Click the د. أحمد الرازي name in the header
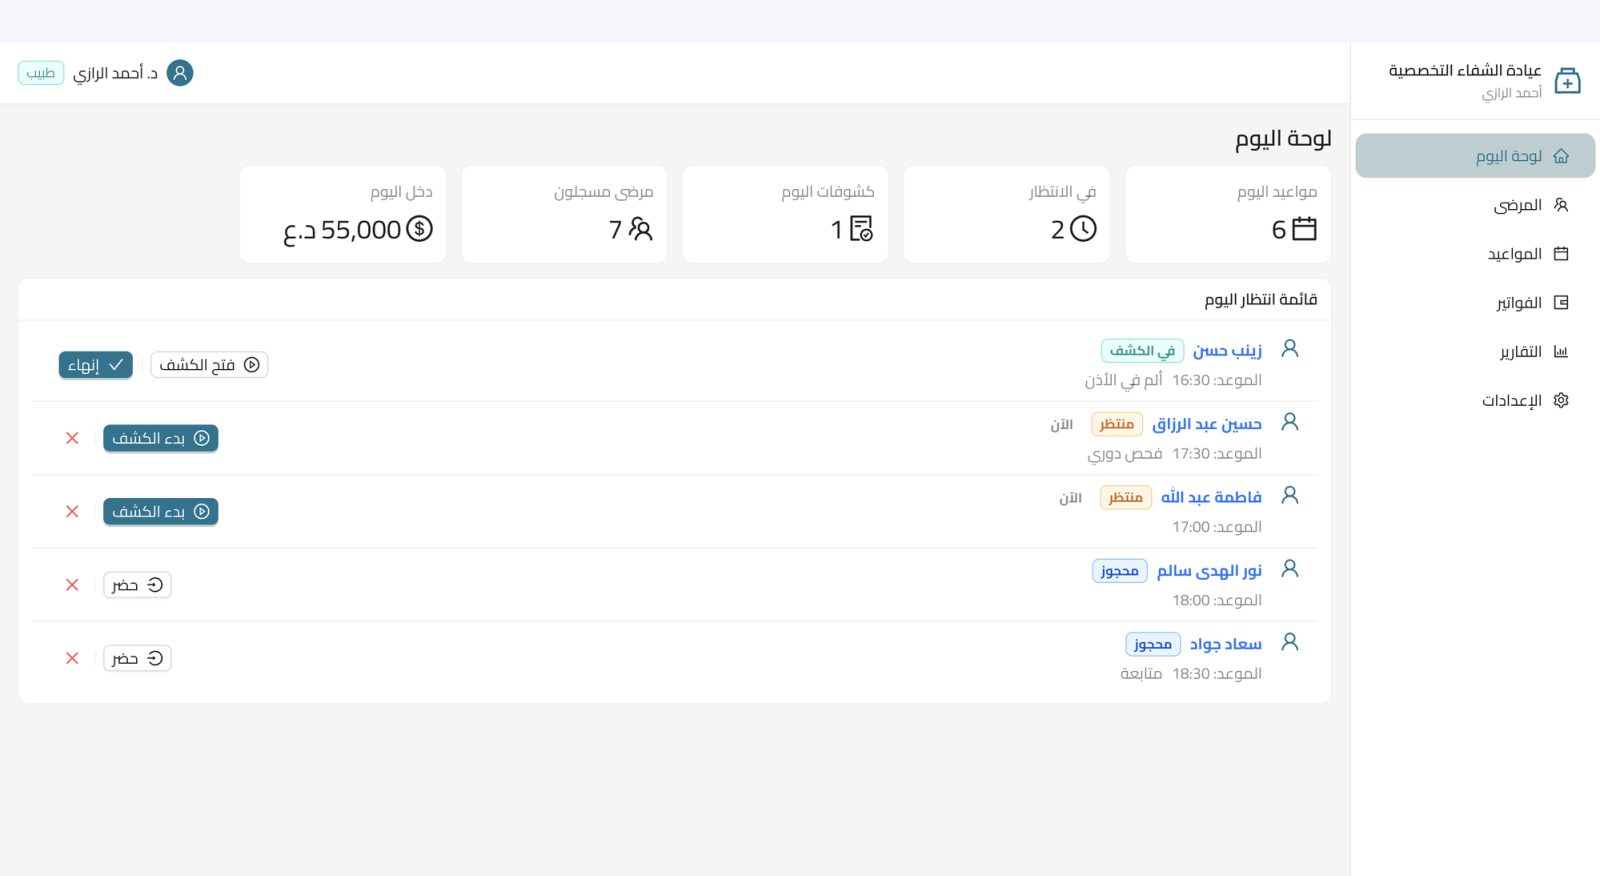 pyautogui.click(x=115, y=73)
